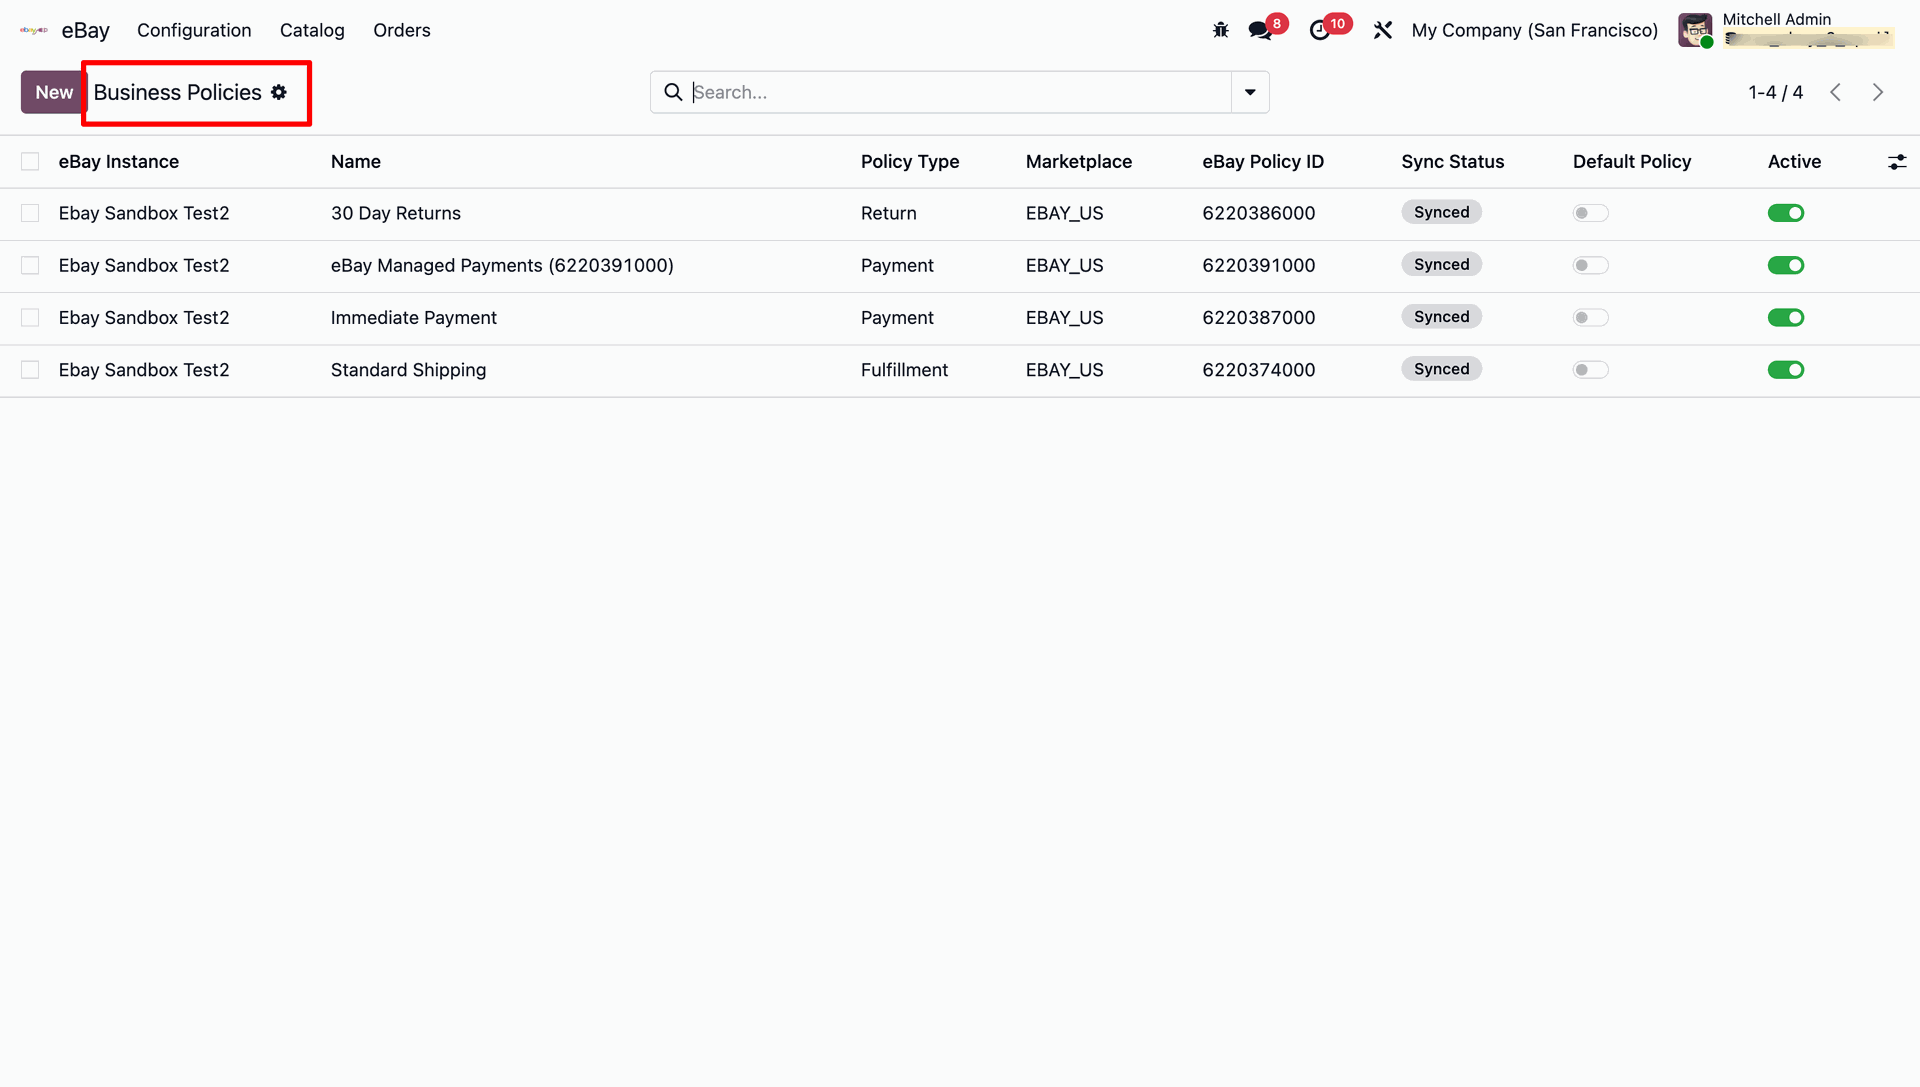This screenshot has width=1920, height=1087.
Task: Click policy ID 6220374000
Action: (1259, 370)
